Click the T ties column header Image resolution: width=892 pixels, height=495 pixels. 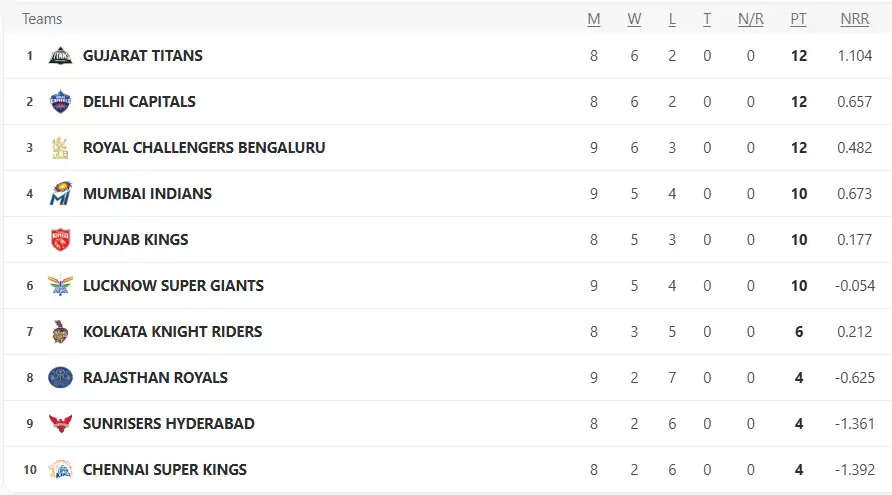click(x=707, y=19)
